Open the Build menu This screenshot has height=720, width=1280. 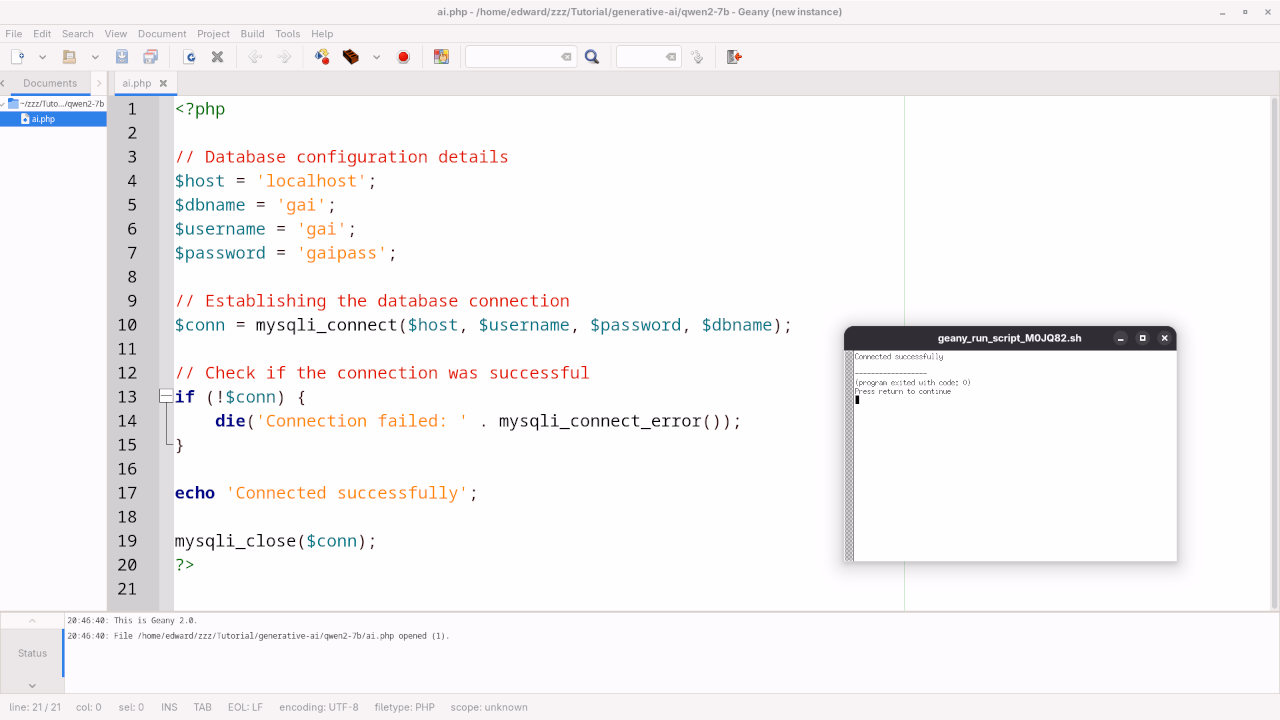[x=252, y=34]
